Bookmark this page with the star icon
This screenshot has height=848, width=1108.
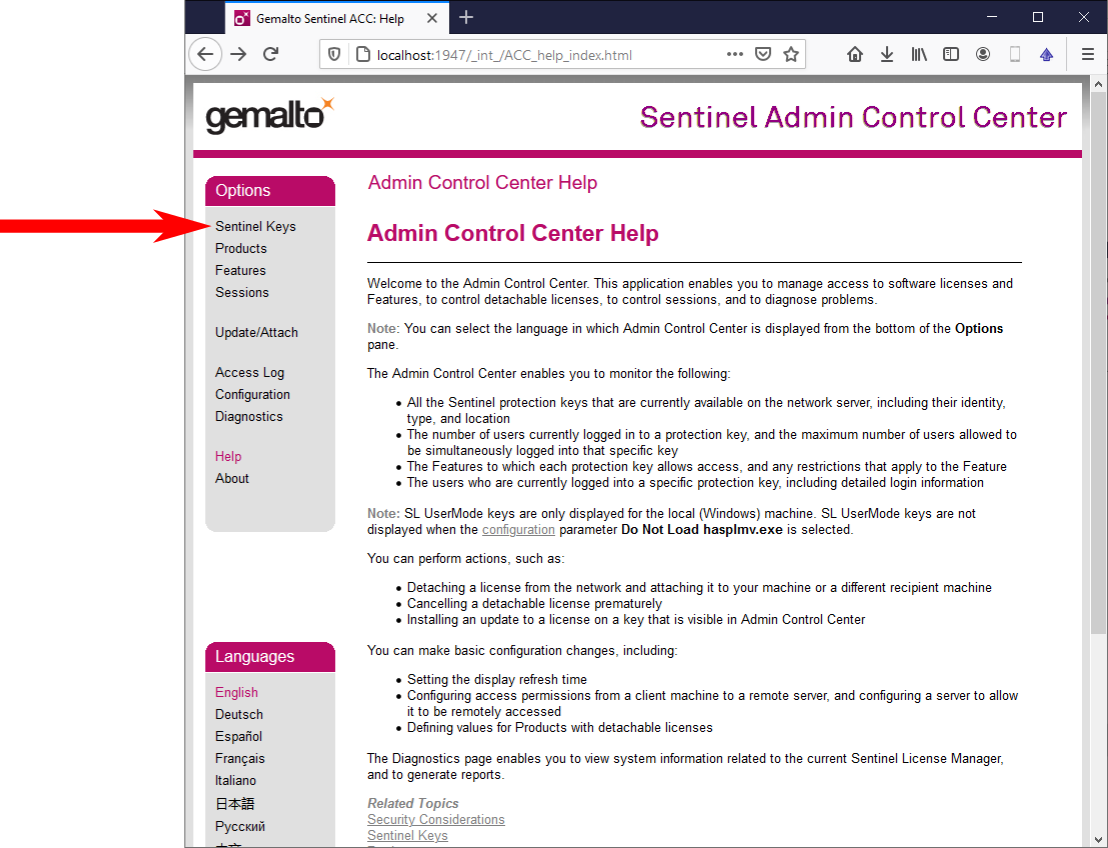coord(790,54)
